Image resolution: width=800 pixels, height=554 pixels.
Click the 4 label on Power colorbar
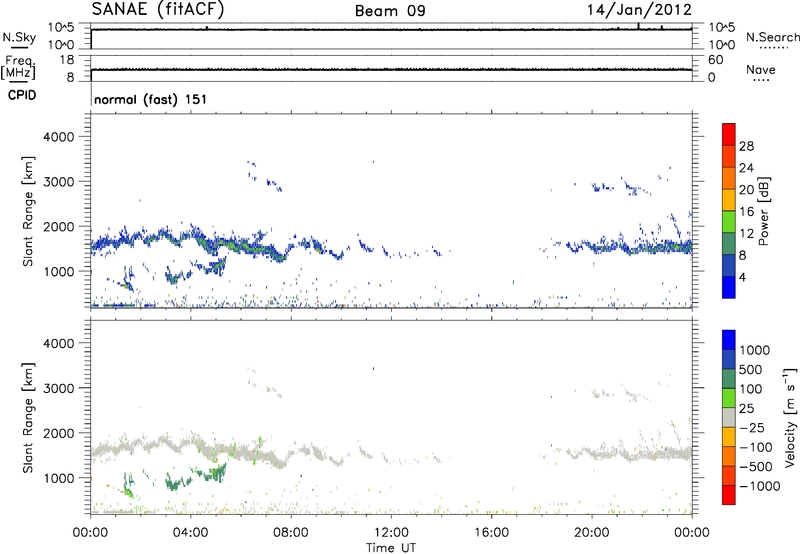click(x=743, y=277)
